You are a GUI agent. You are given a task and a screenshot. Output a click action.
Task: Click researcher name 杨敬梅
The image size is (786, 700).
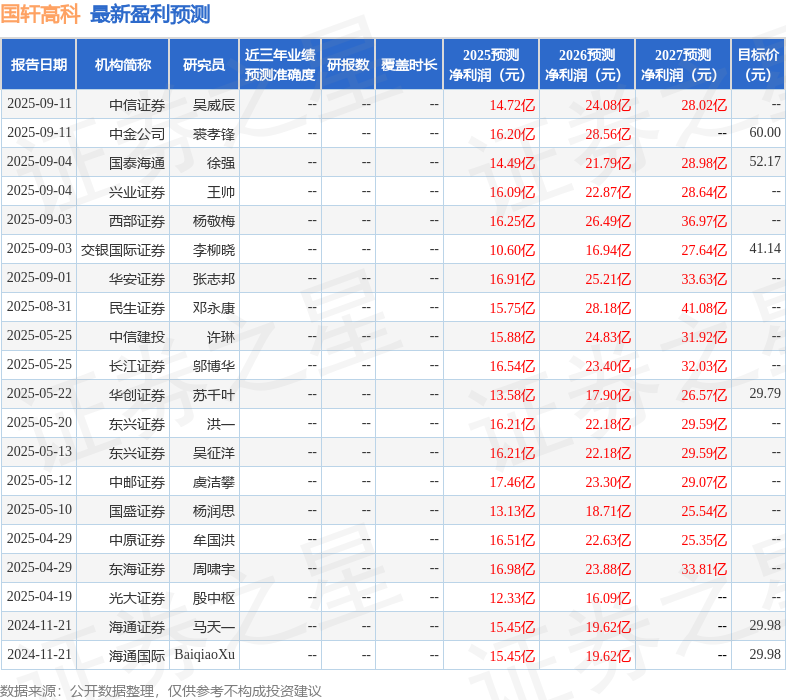pyautogui.click(x=214, y=221)
